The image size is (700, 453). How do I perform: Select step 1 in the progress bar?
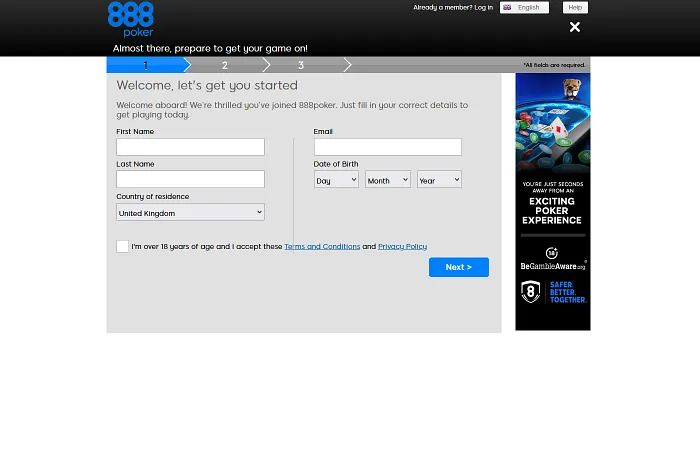(x=146, y=65)
